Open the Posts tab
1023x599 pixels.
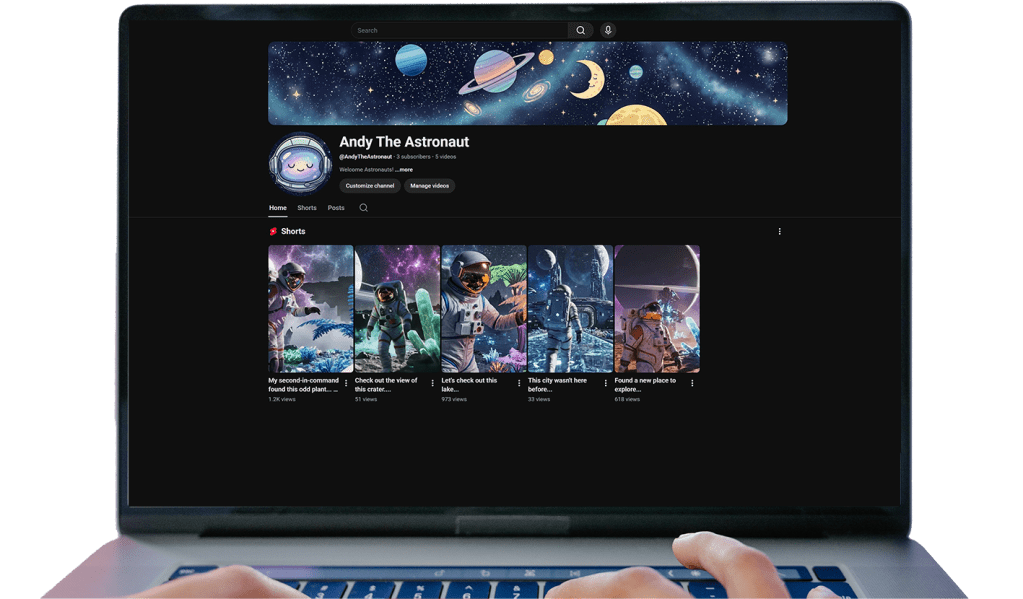tap(336, 208)
